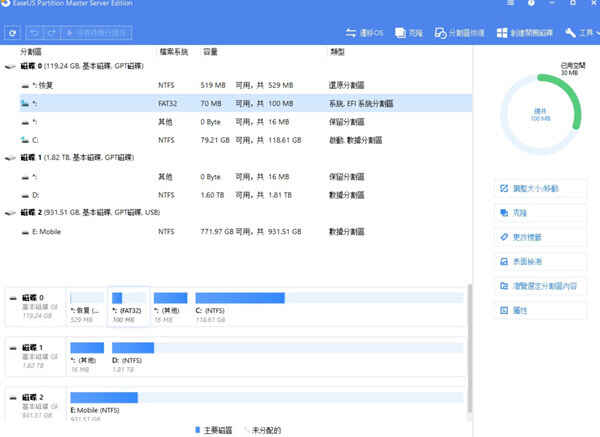Click Properties in the right panel

[540, 310]
